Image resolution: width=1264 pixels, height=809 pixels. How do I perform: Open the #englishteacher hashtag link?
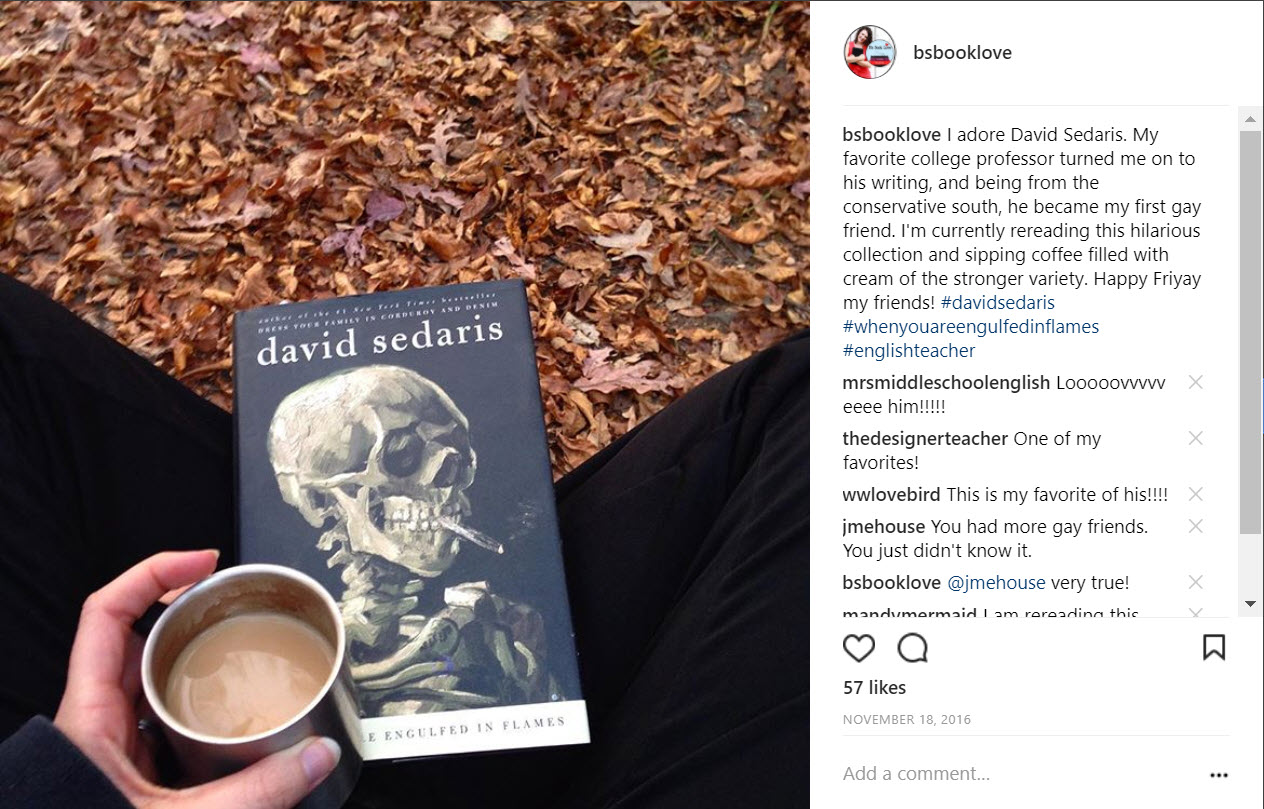coord(909,350)
